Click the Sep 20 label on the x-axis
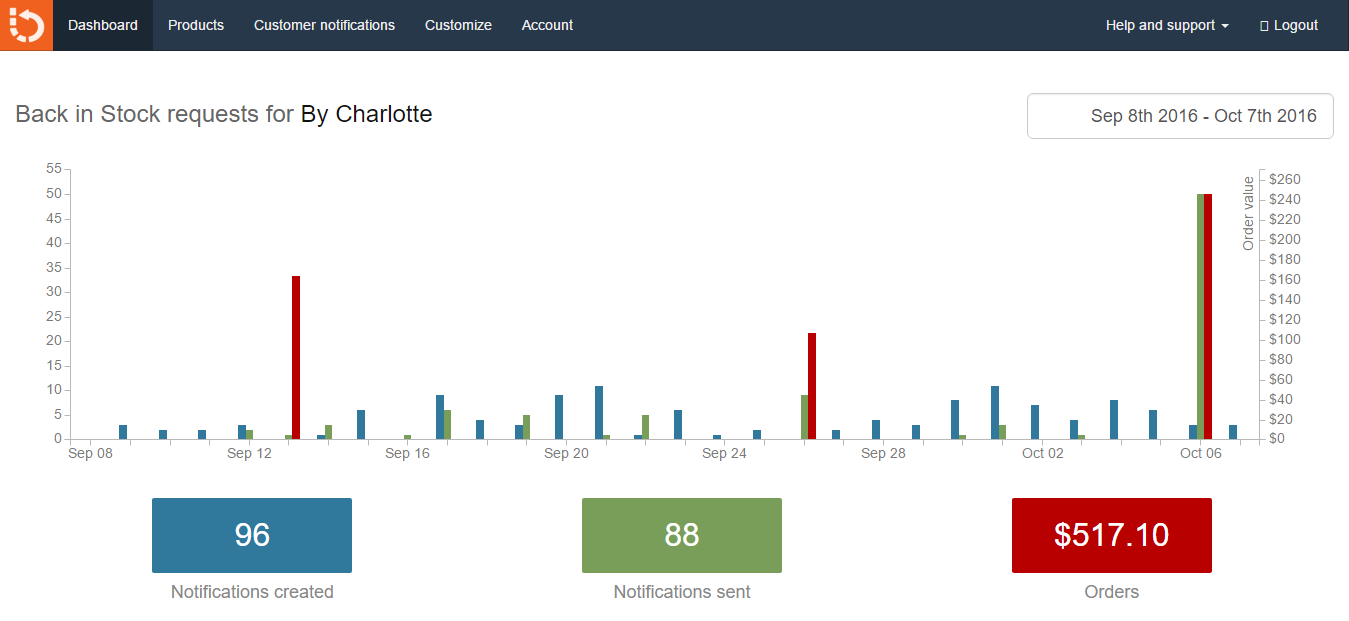1349x621 pixels. 566,454
